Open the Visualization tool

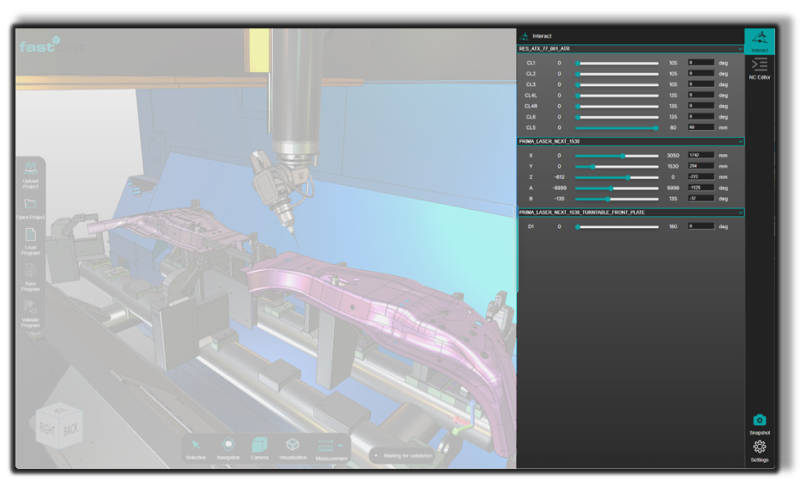293,445
